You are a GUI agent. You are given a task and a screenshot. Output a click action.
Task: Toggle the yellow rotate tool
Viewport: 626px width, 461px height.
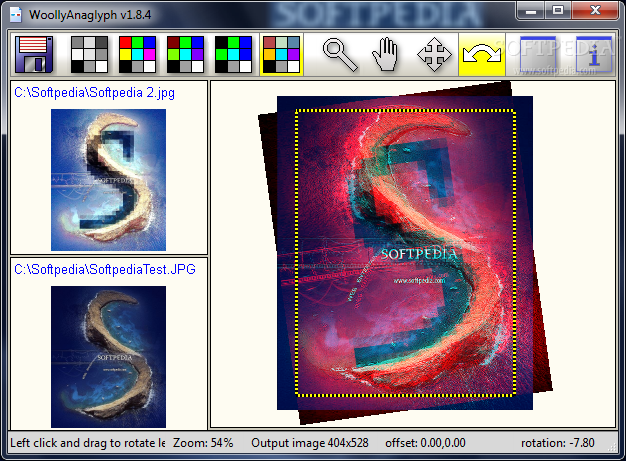482,55
